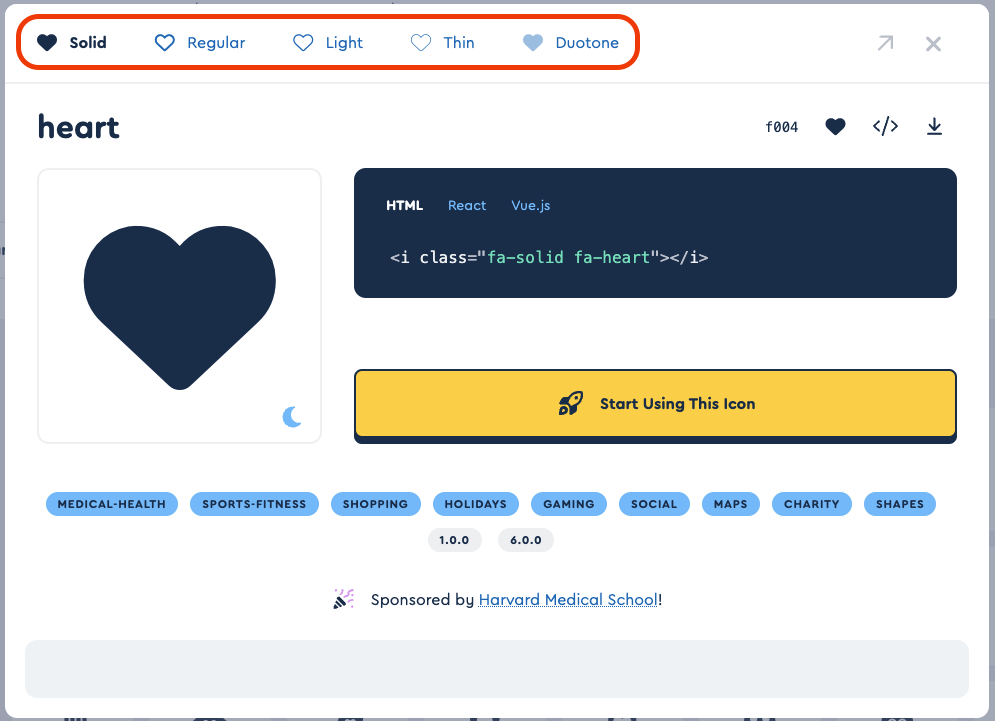995x721 pixels.
Task: Choose the Light heart style
Action: [328, 43]
